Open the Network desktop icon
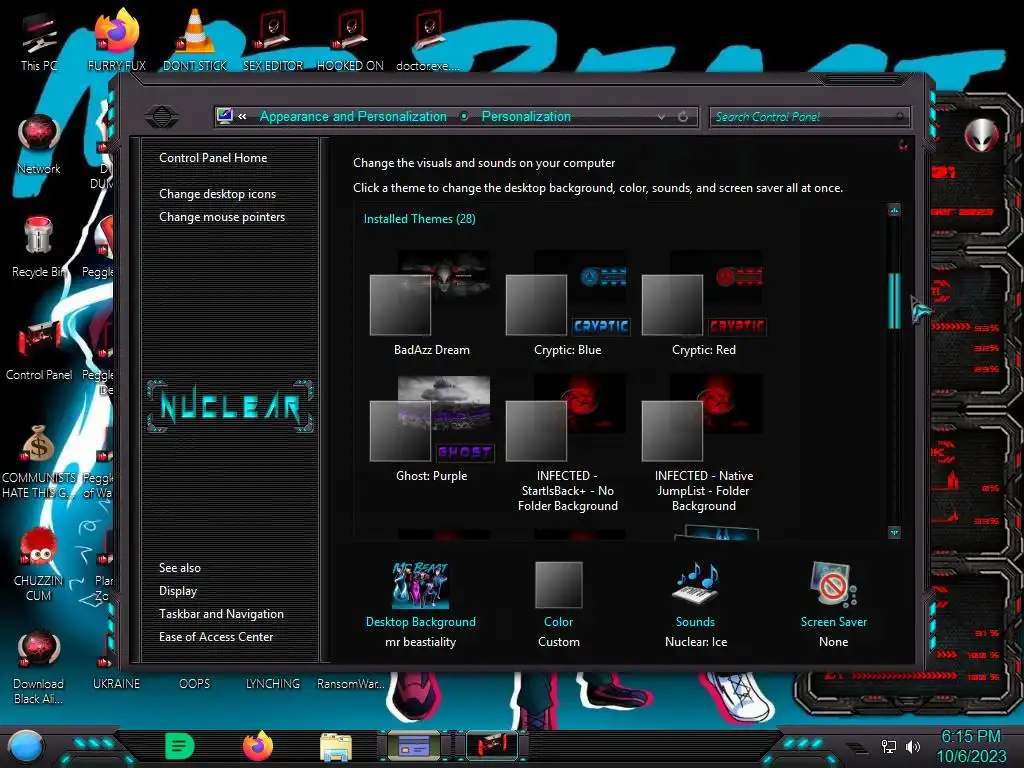 tap(39, 144)
